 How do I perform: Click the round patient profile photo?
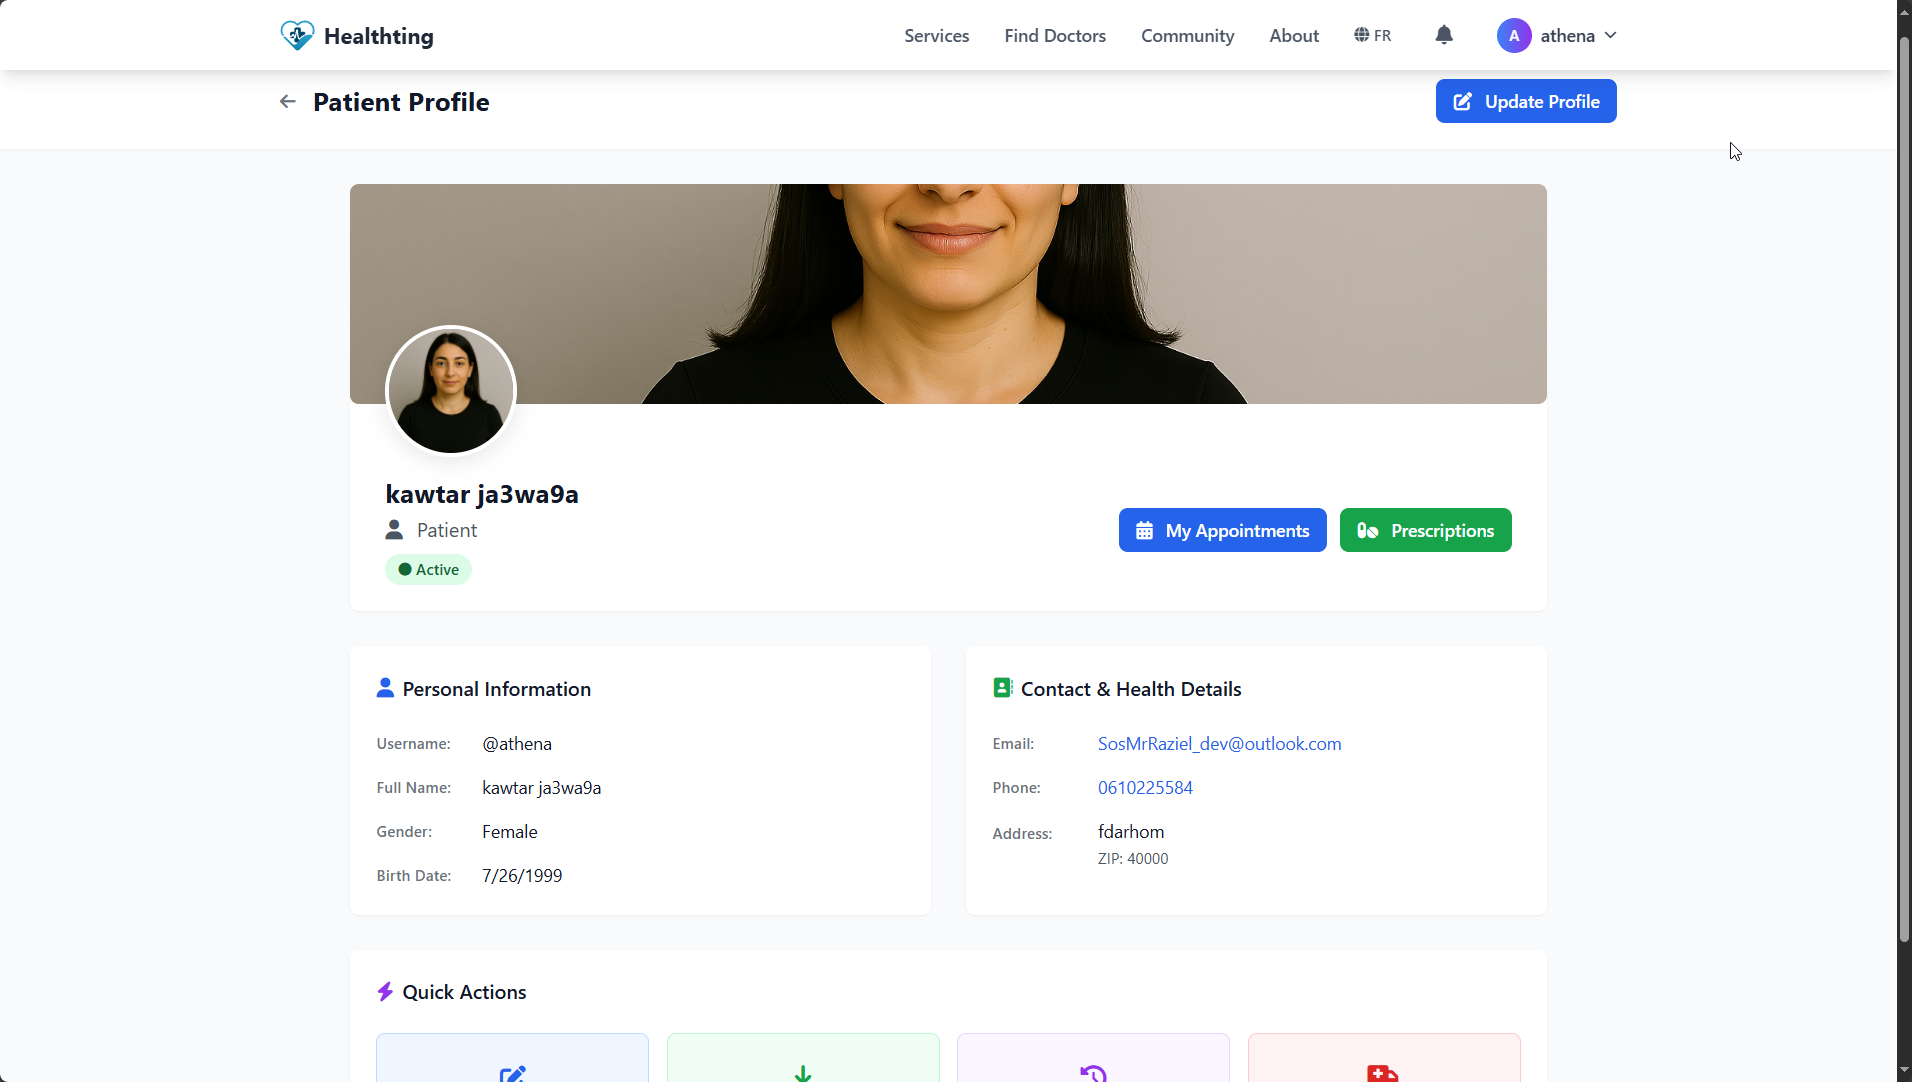click(451, 390)
